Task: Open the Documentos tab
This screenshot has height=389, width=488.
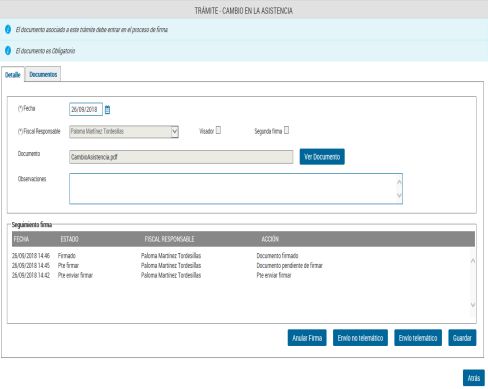Action: (43, 74)
